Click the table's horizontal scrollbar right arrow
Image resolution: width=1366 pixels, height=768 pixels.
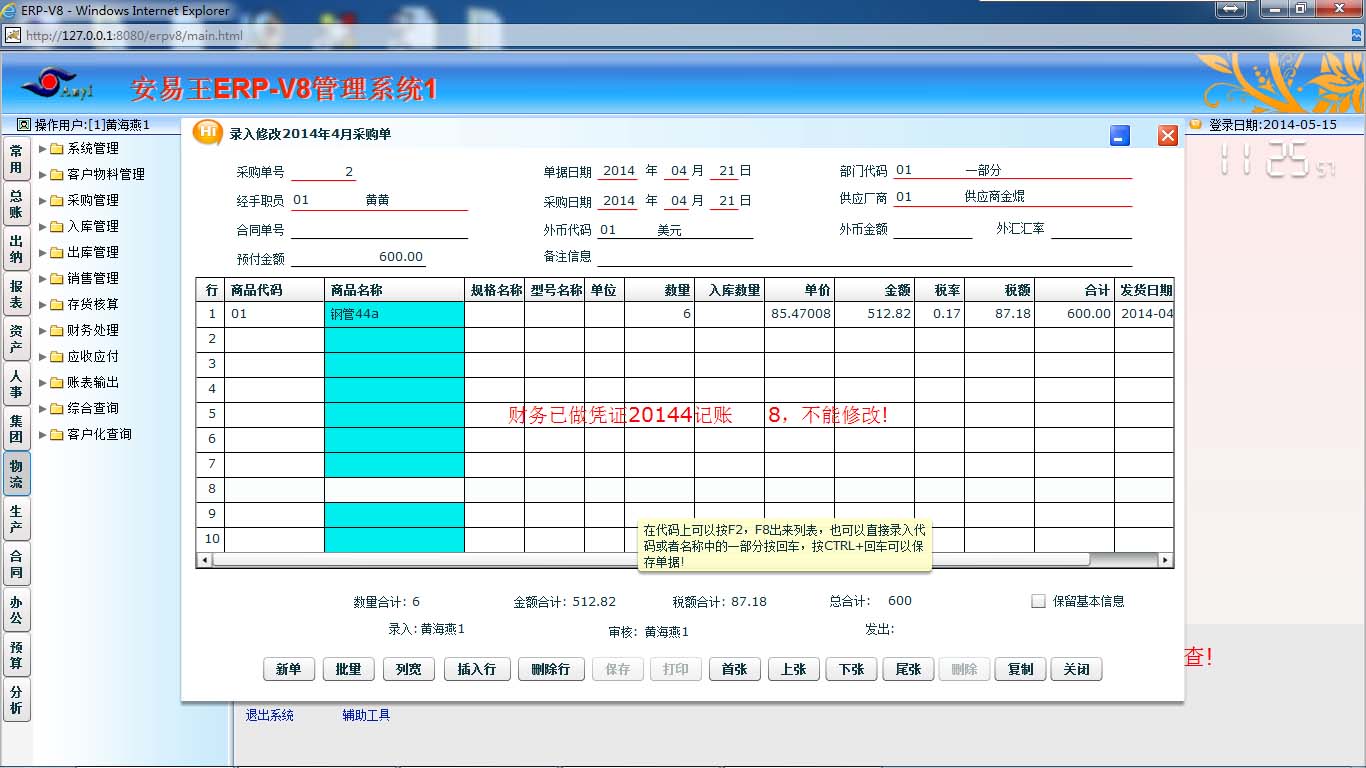pos(1165,560)
